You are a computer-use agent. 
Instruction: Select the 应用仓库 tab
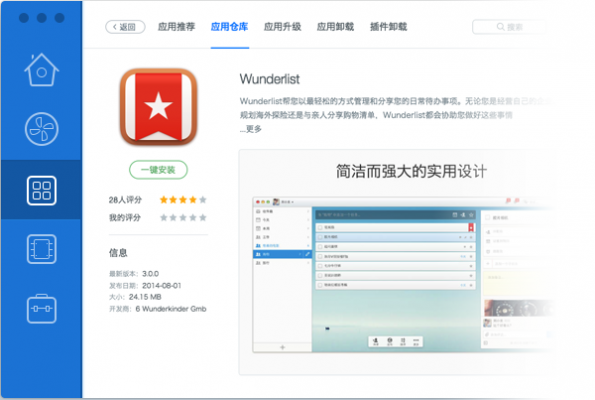click(x=230, y=27)
